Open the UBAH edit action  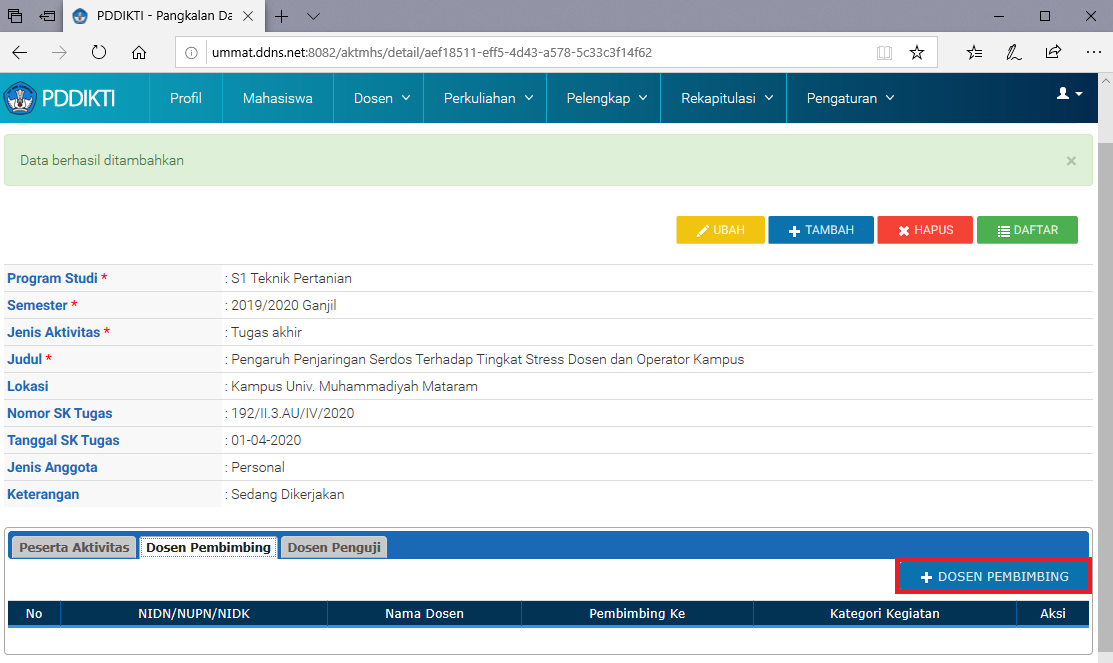click(x=720, y=229)
